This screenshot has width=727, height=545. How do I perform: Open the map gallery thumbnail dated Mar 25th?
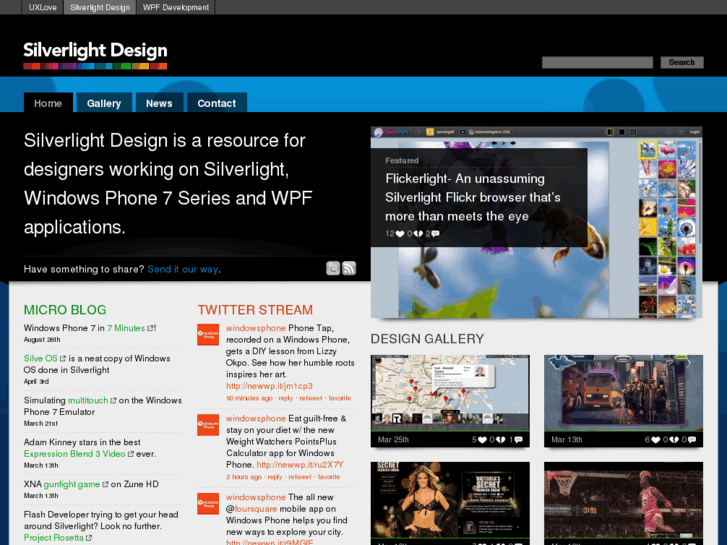(x=450, y=393)
